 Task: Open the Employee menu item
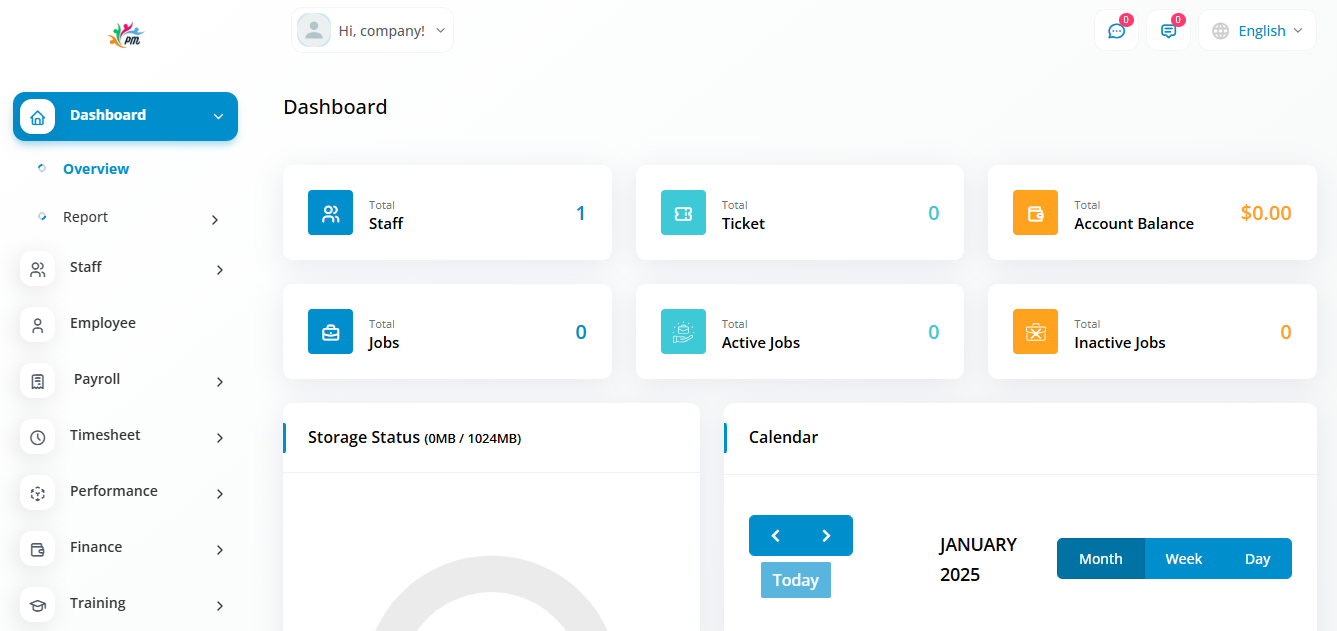pos(103,324)
